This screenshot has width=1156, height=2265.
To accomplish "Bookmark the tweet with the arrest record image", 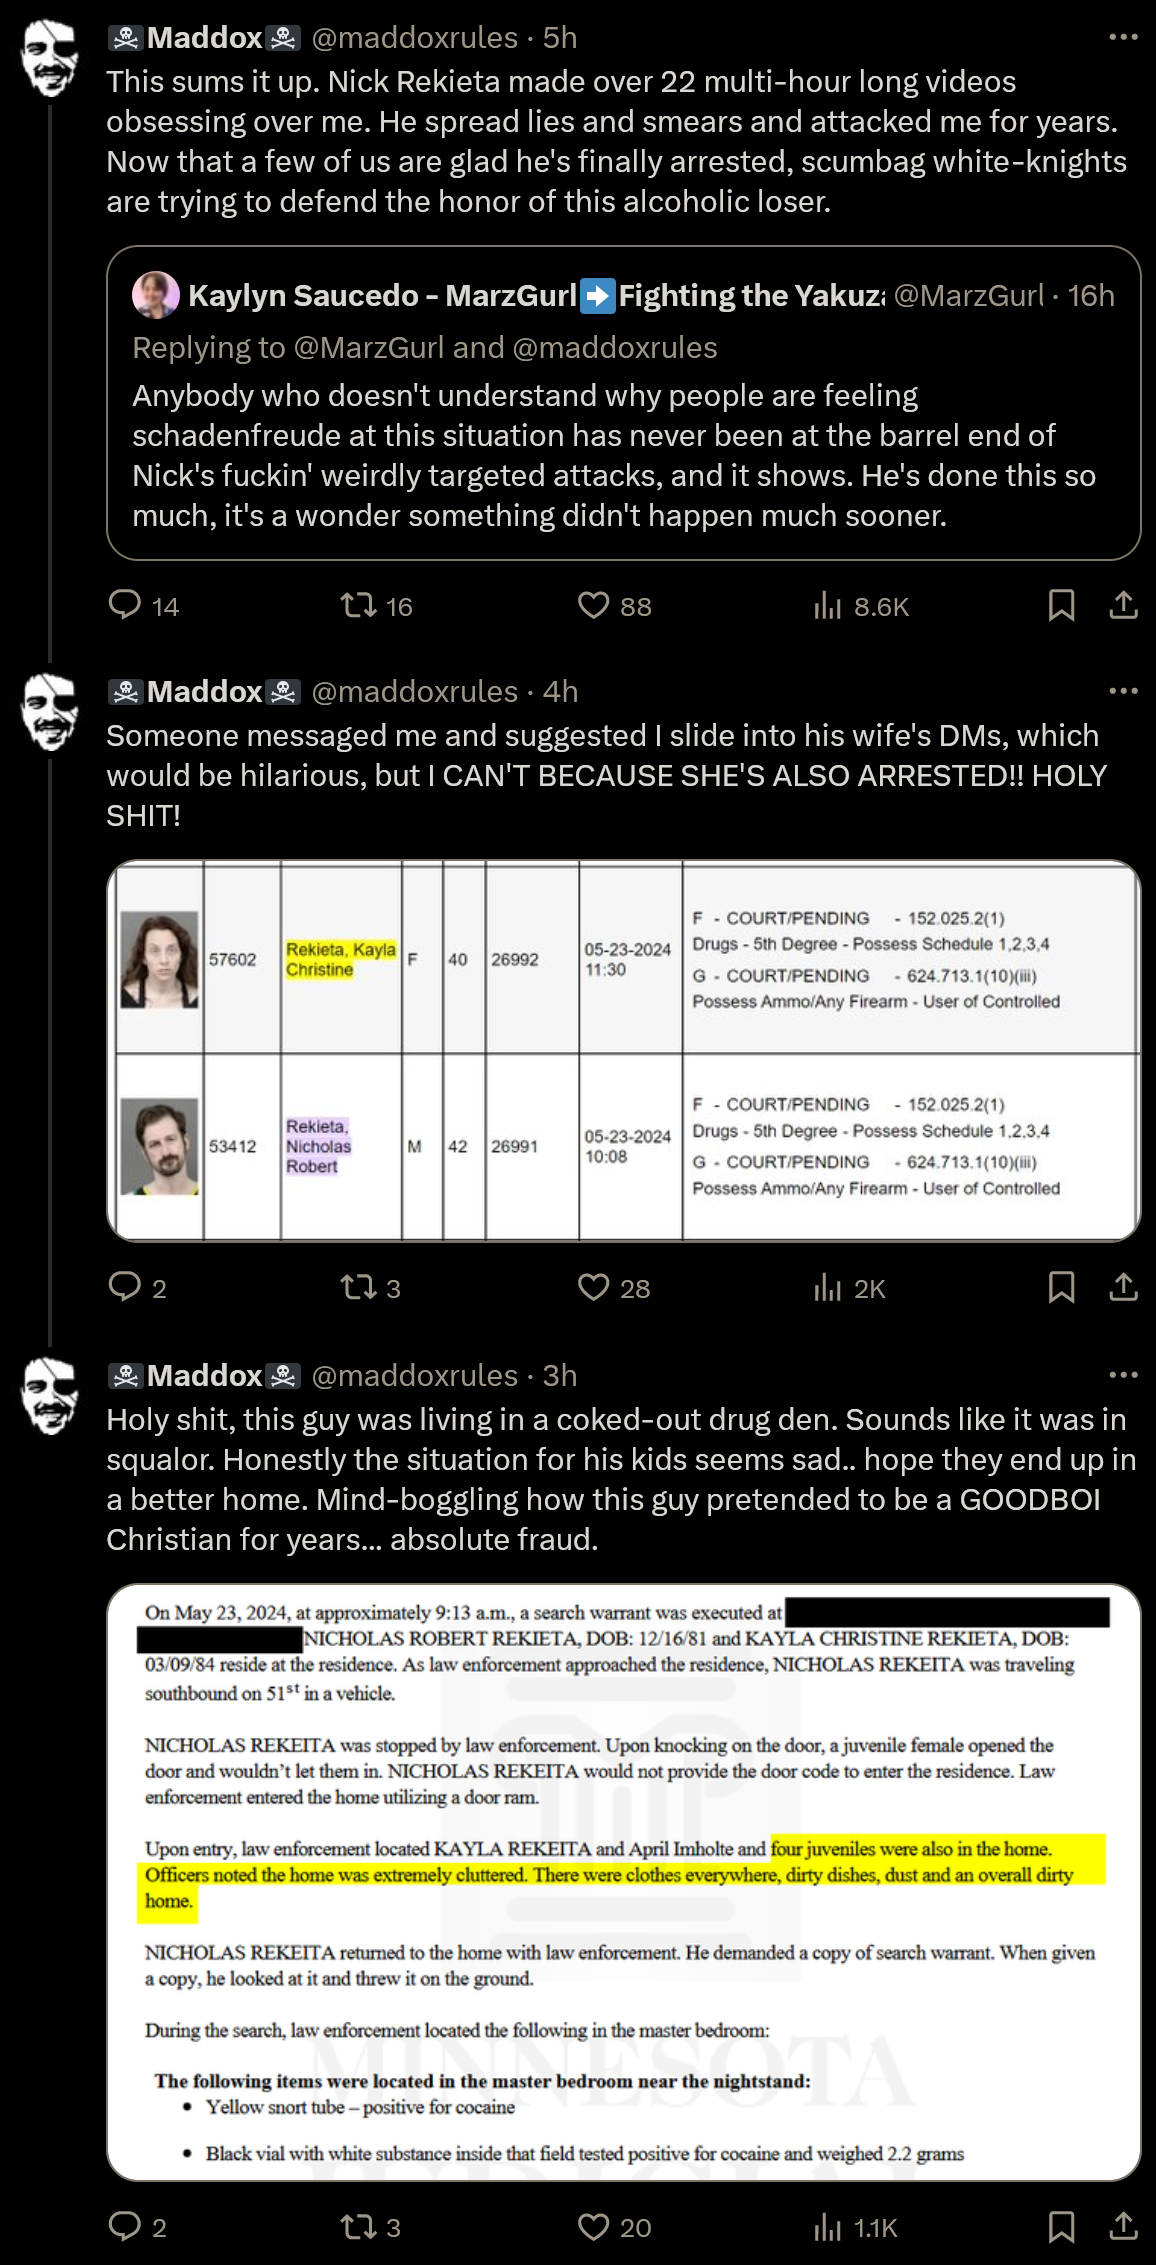I will click(x=1061, y=1287).
